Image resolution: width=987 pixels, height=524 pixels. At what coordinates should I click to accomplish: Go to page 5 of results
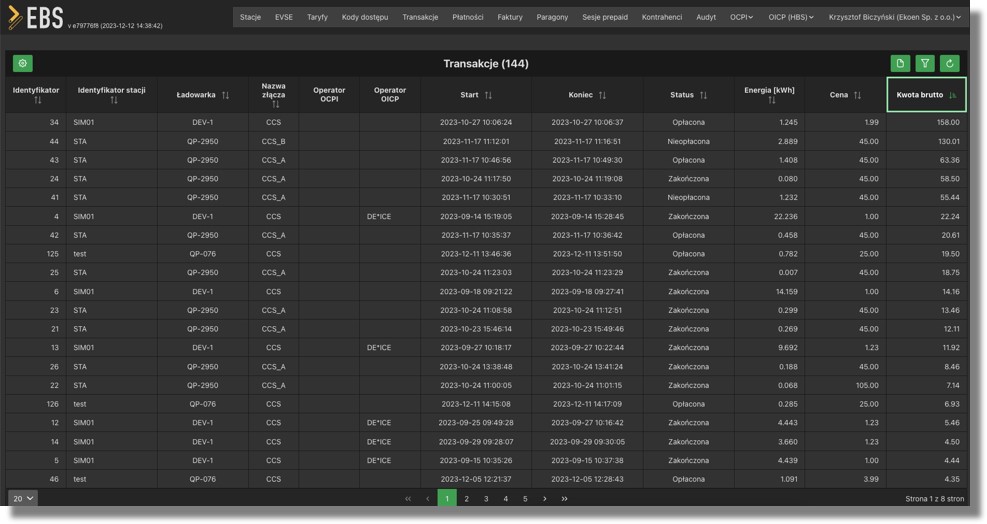(x=525, y=498)
